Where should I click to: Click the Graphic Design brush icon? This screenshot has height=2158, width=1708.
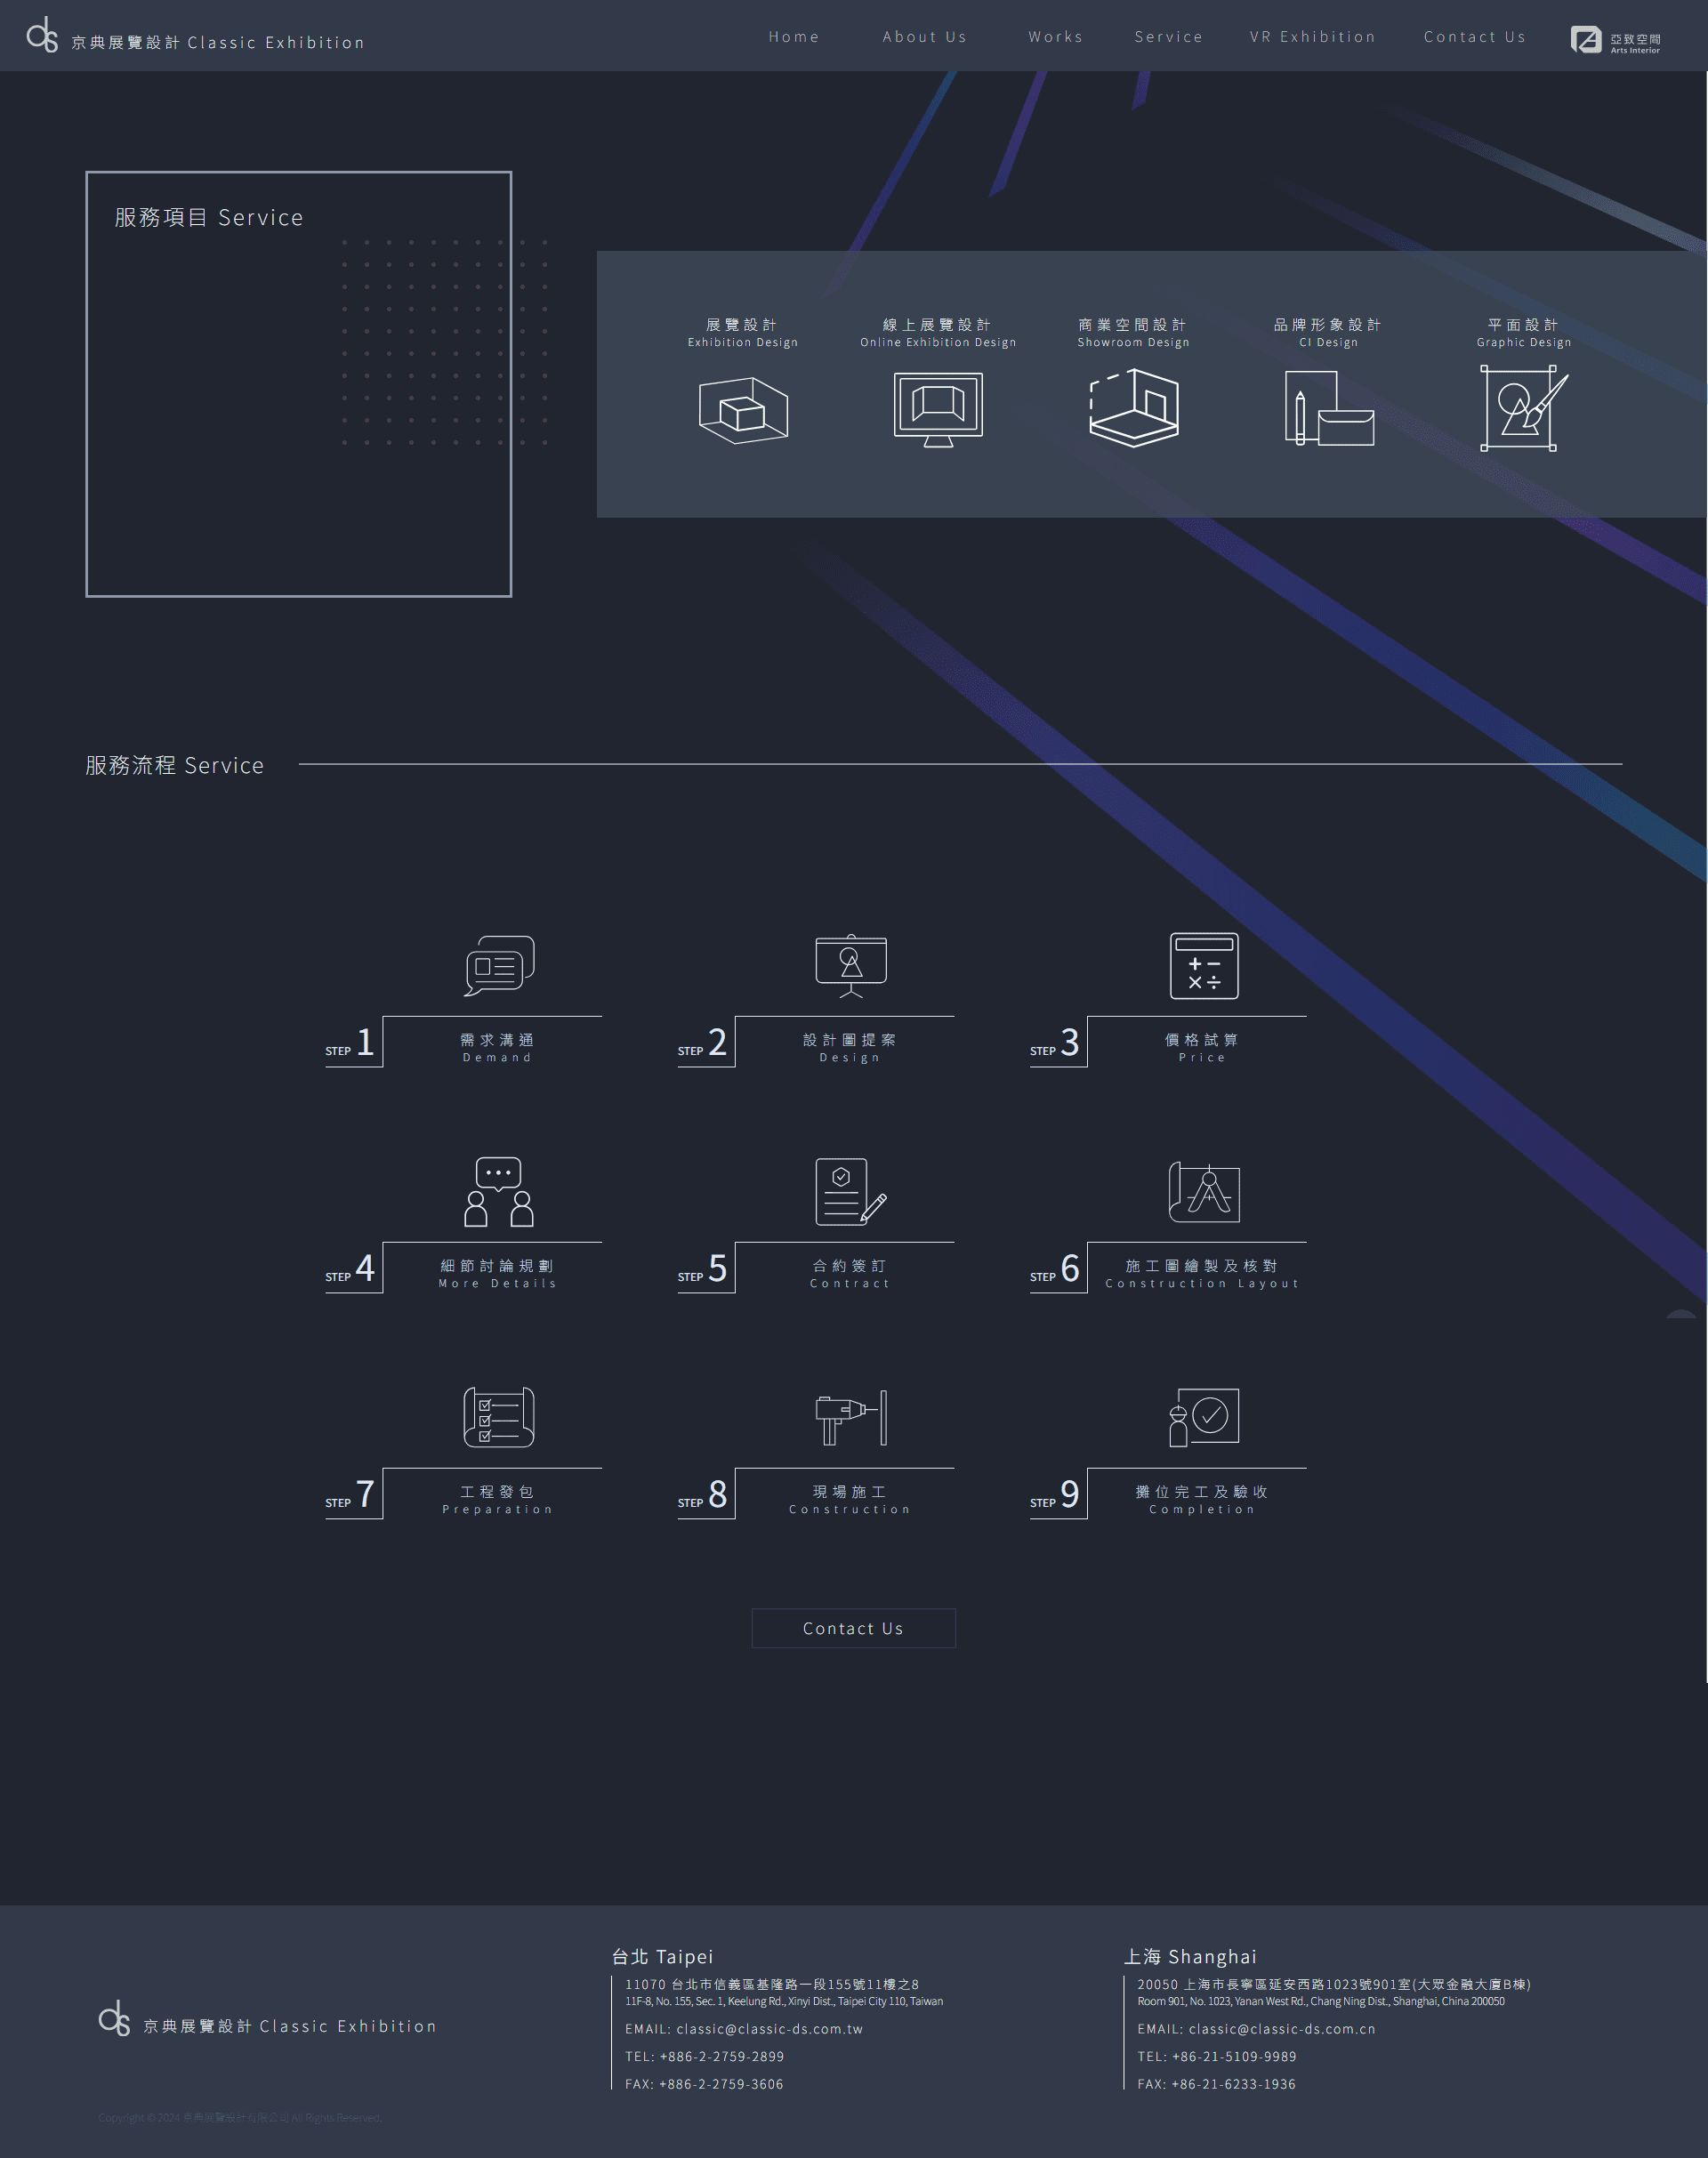tap(1524, 408)
